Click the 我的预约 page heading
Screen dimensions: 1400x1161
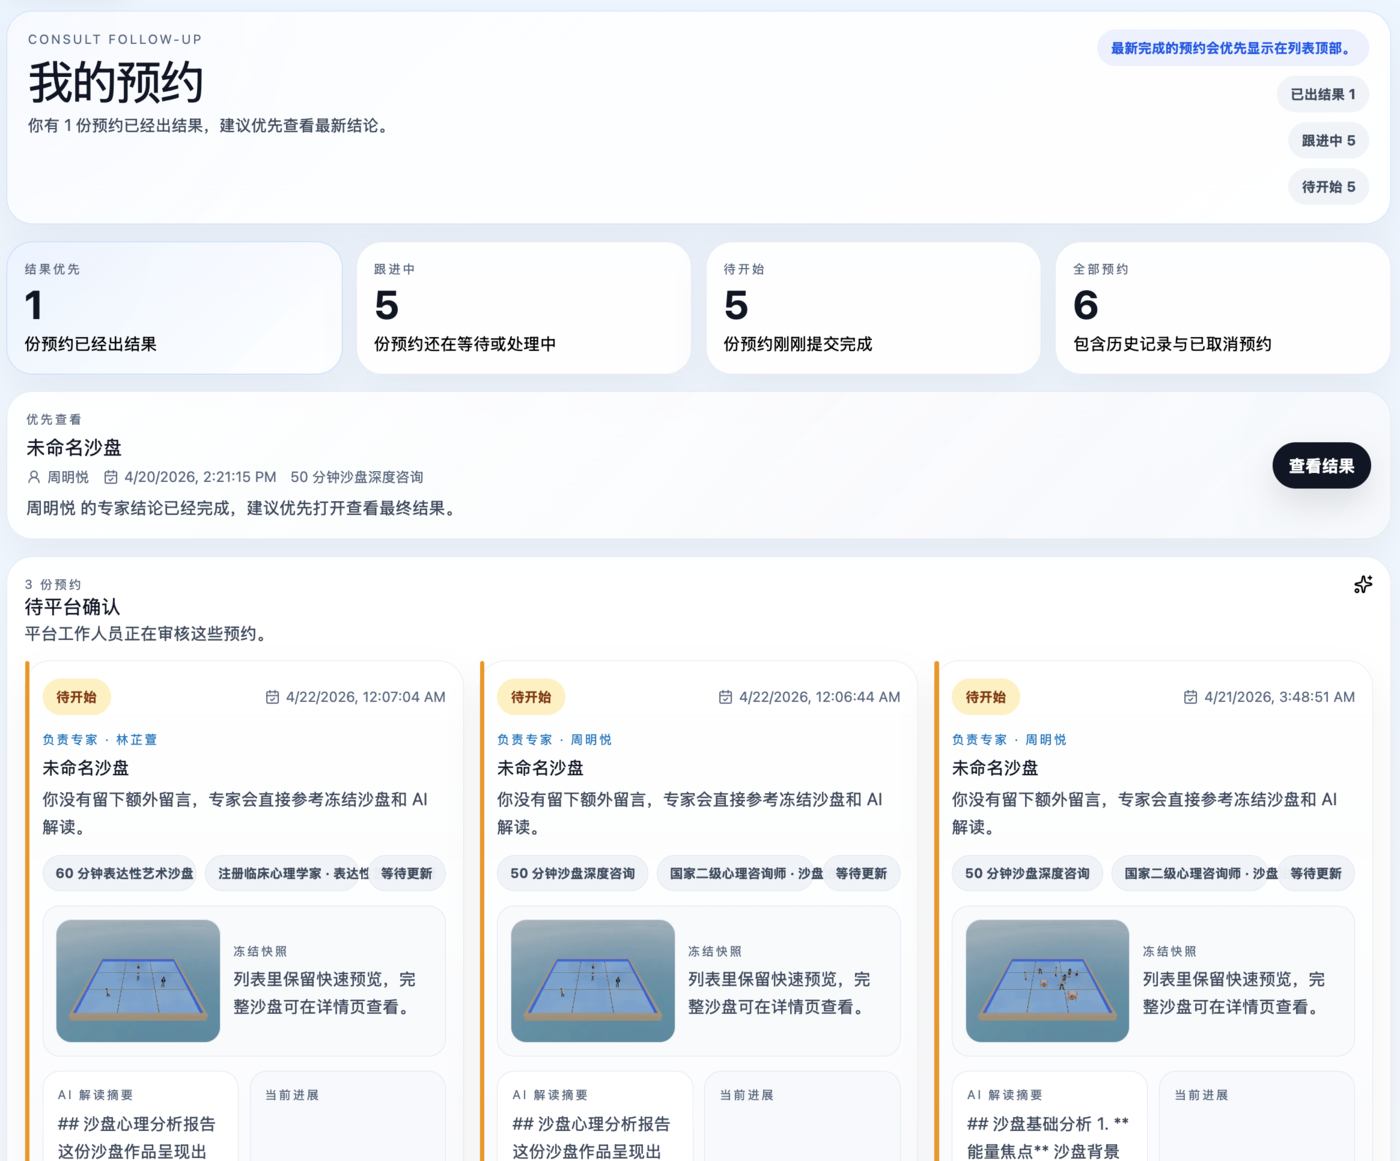[x=116, y=82]
